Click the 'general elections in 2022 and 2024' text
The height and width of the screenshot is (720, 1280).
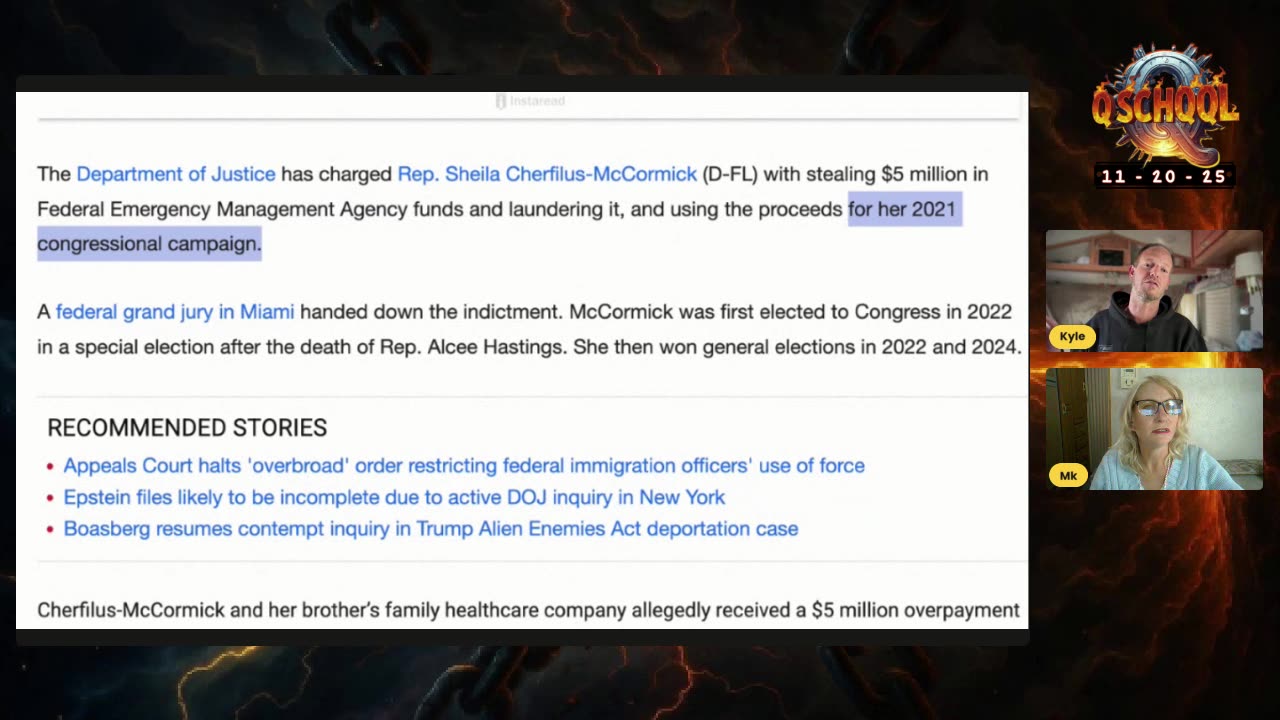861,347
